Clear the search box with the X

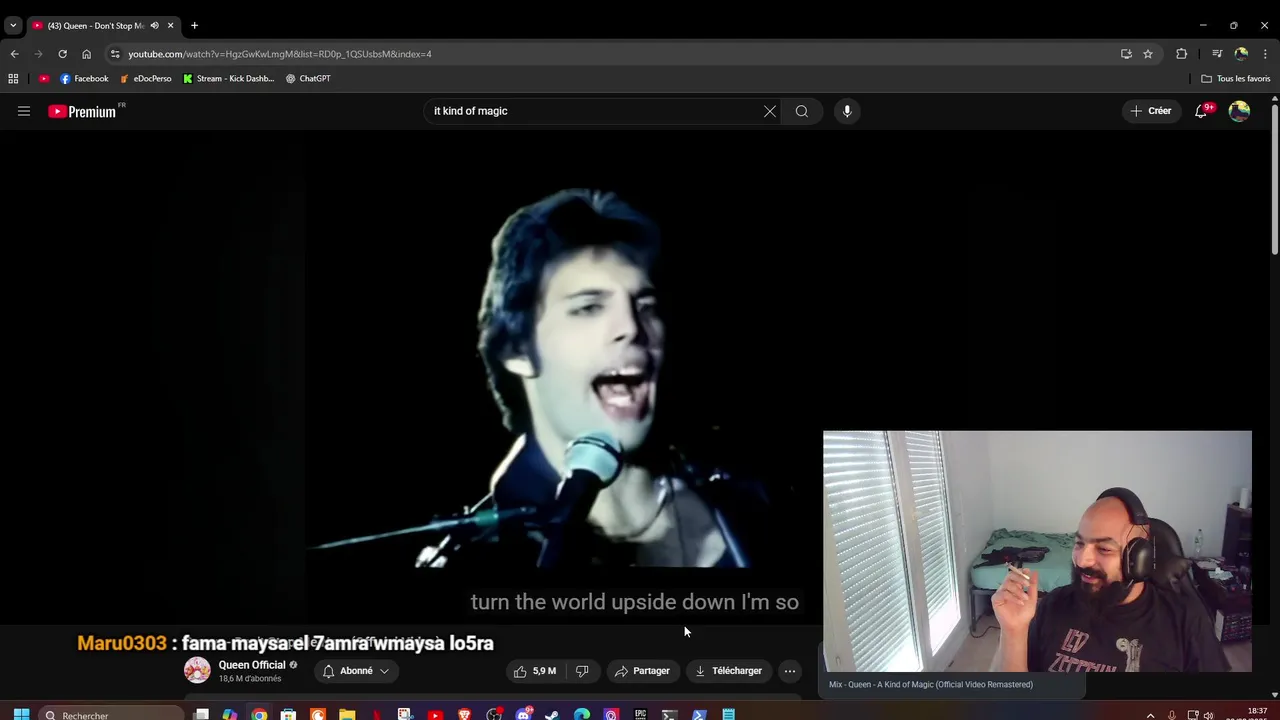[x=770, y=111]
